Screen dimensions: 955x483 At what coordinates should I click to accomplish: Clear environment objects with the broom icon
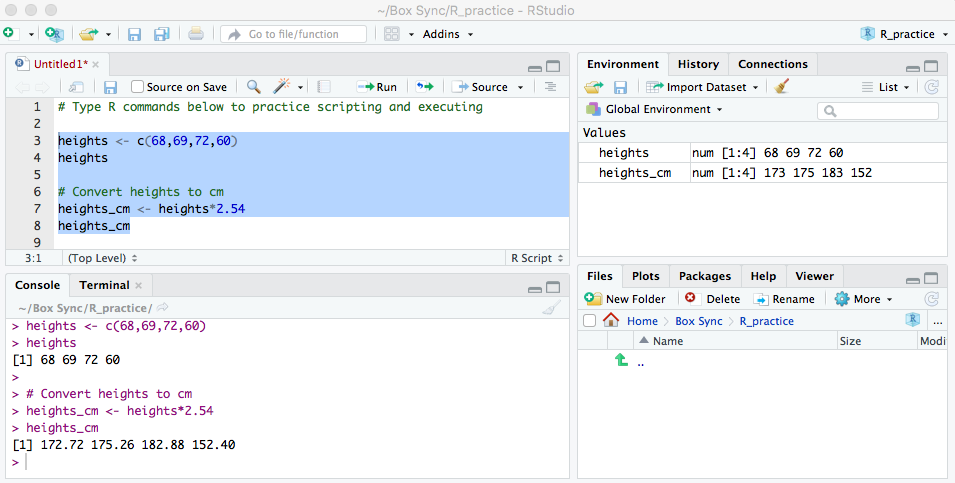(782, 87)
